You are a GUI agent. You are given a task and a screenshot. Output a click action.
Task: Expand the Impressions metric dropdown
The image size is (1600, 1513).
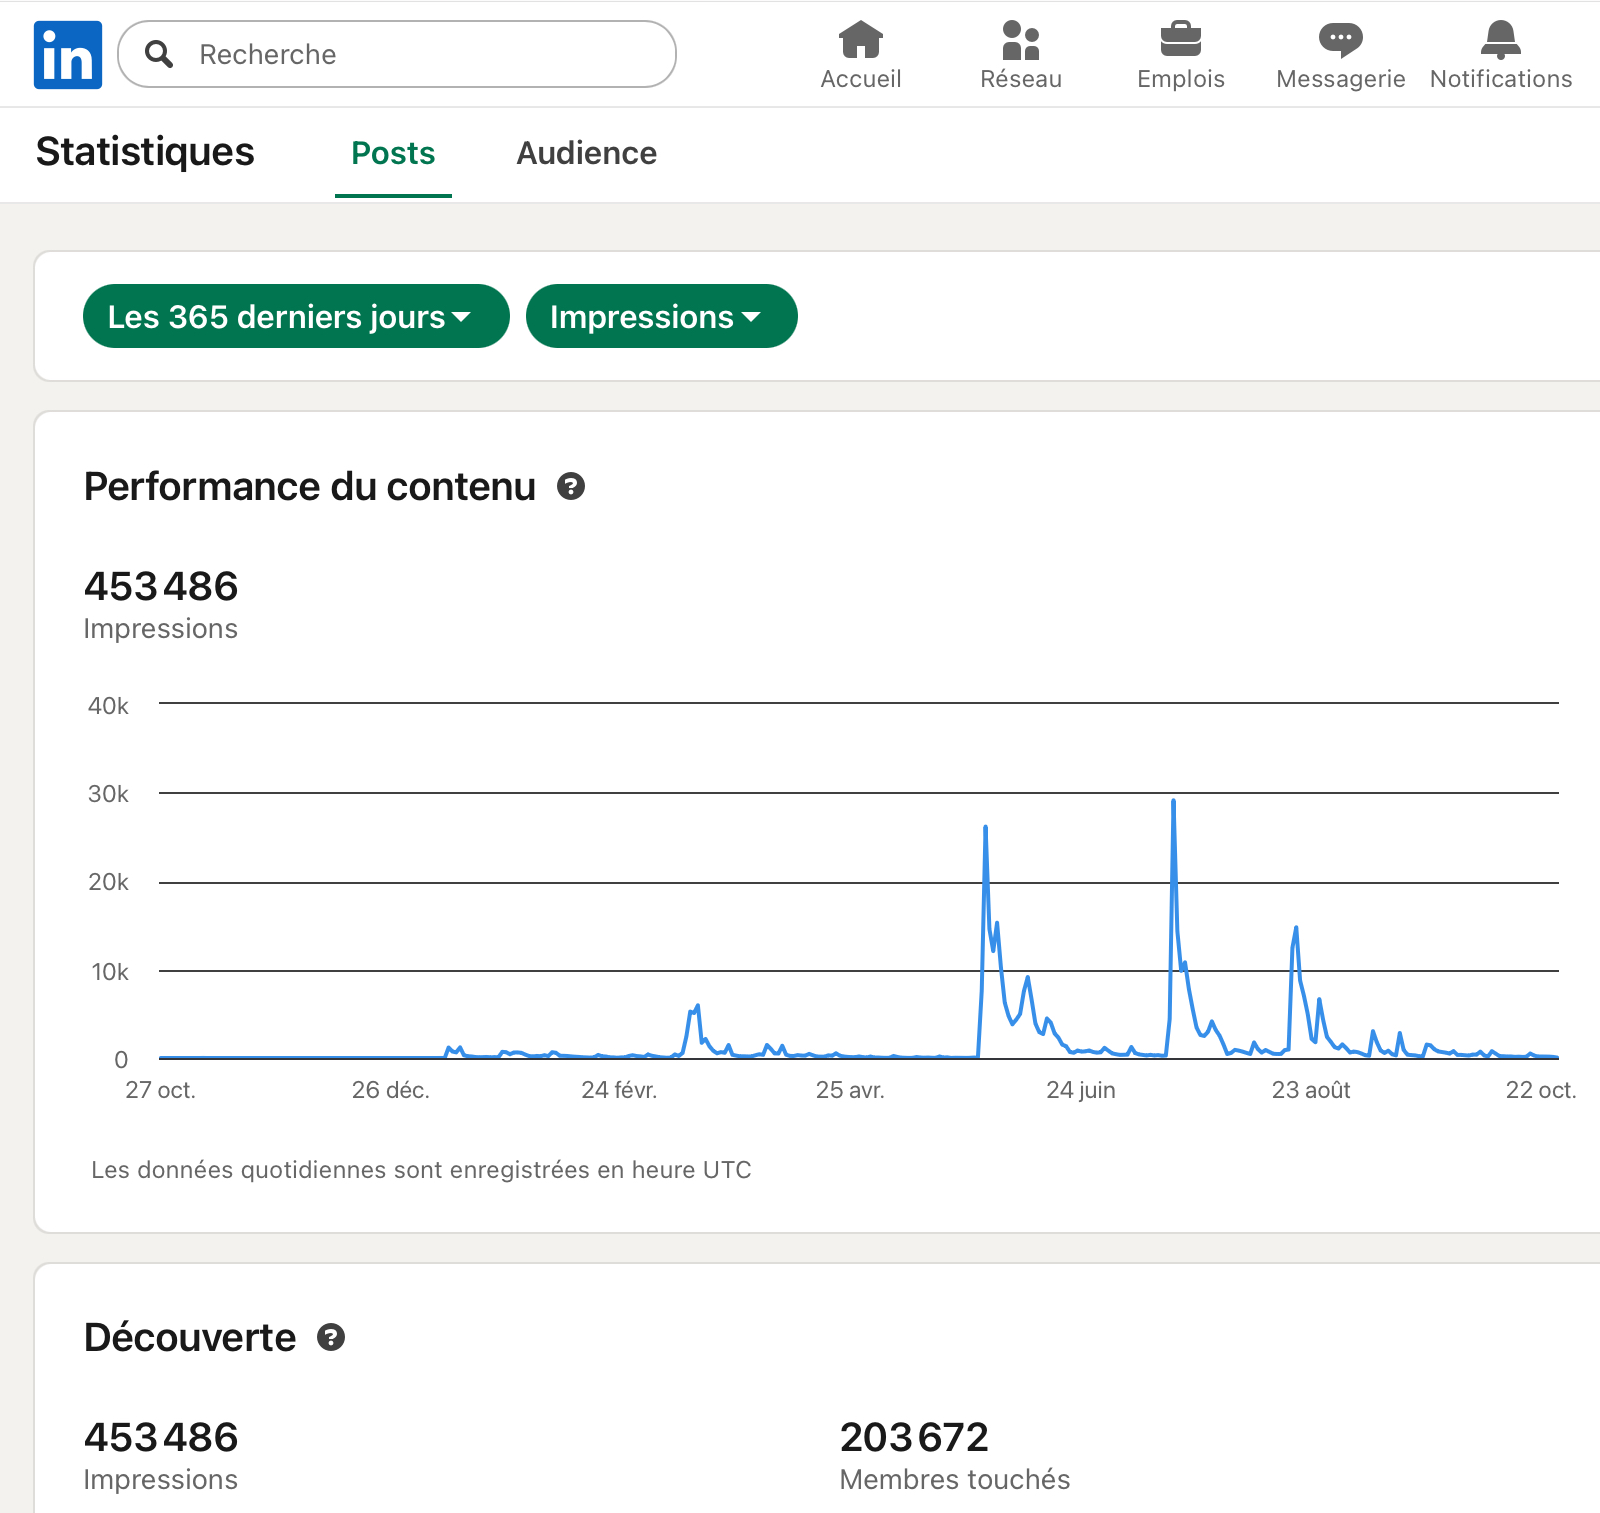click(661, 317)
